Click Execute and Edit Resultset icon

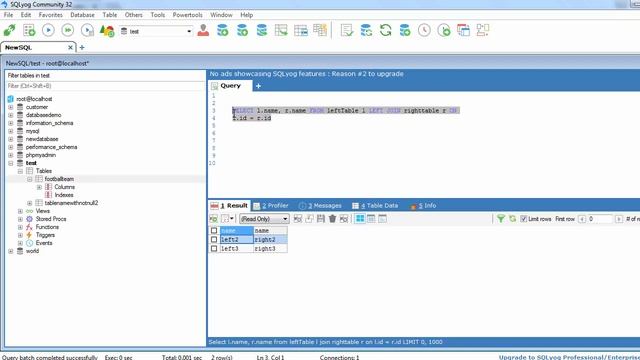click(87, 31)
